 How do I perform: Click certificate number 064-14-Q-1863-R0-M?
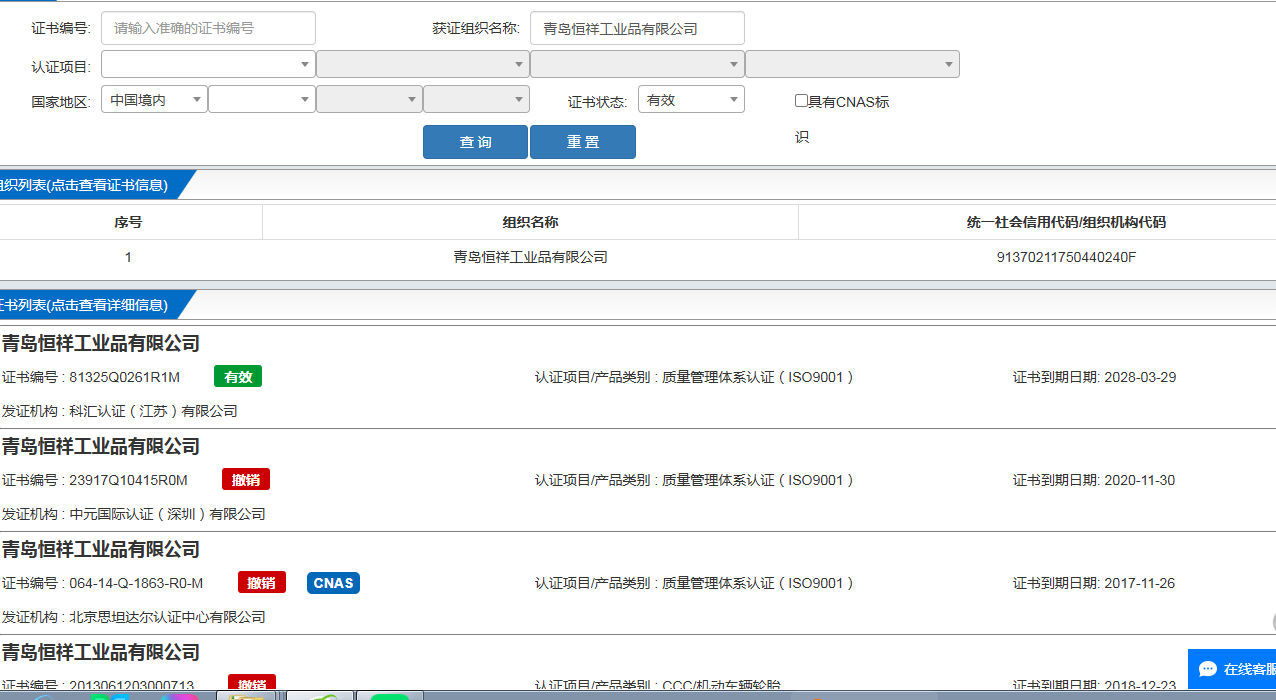[136, 583]
